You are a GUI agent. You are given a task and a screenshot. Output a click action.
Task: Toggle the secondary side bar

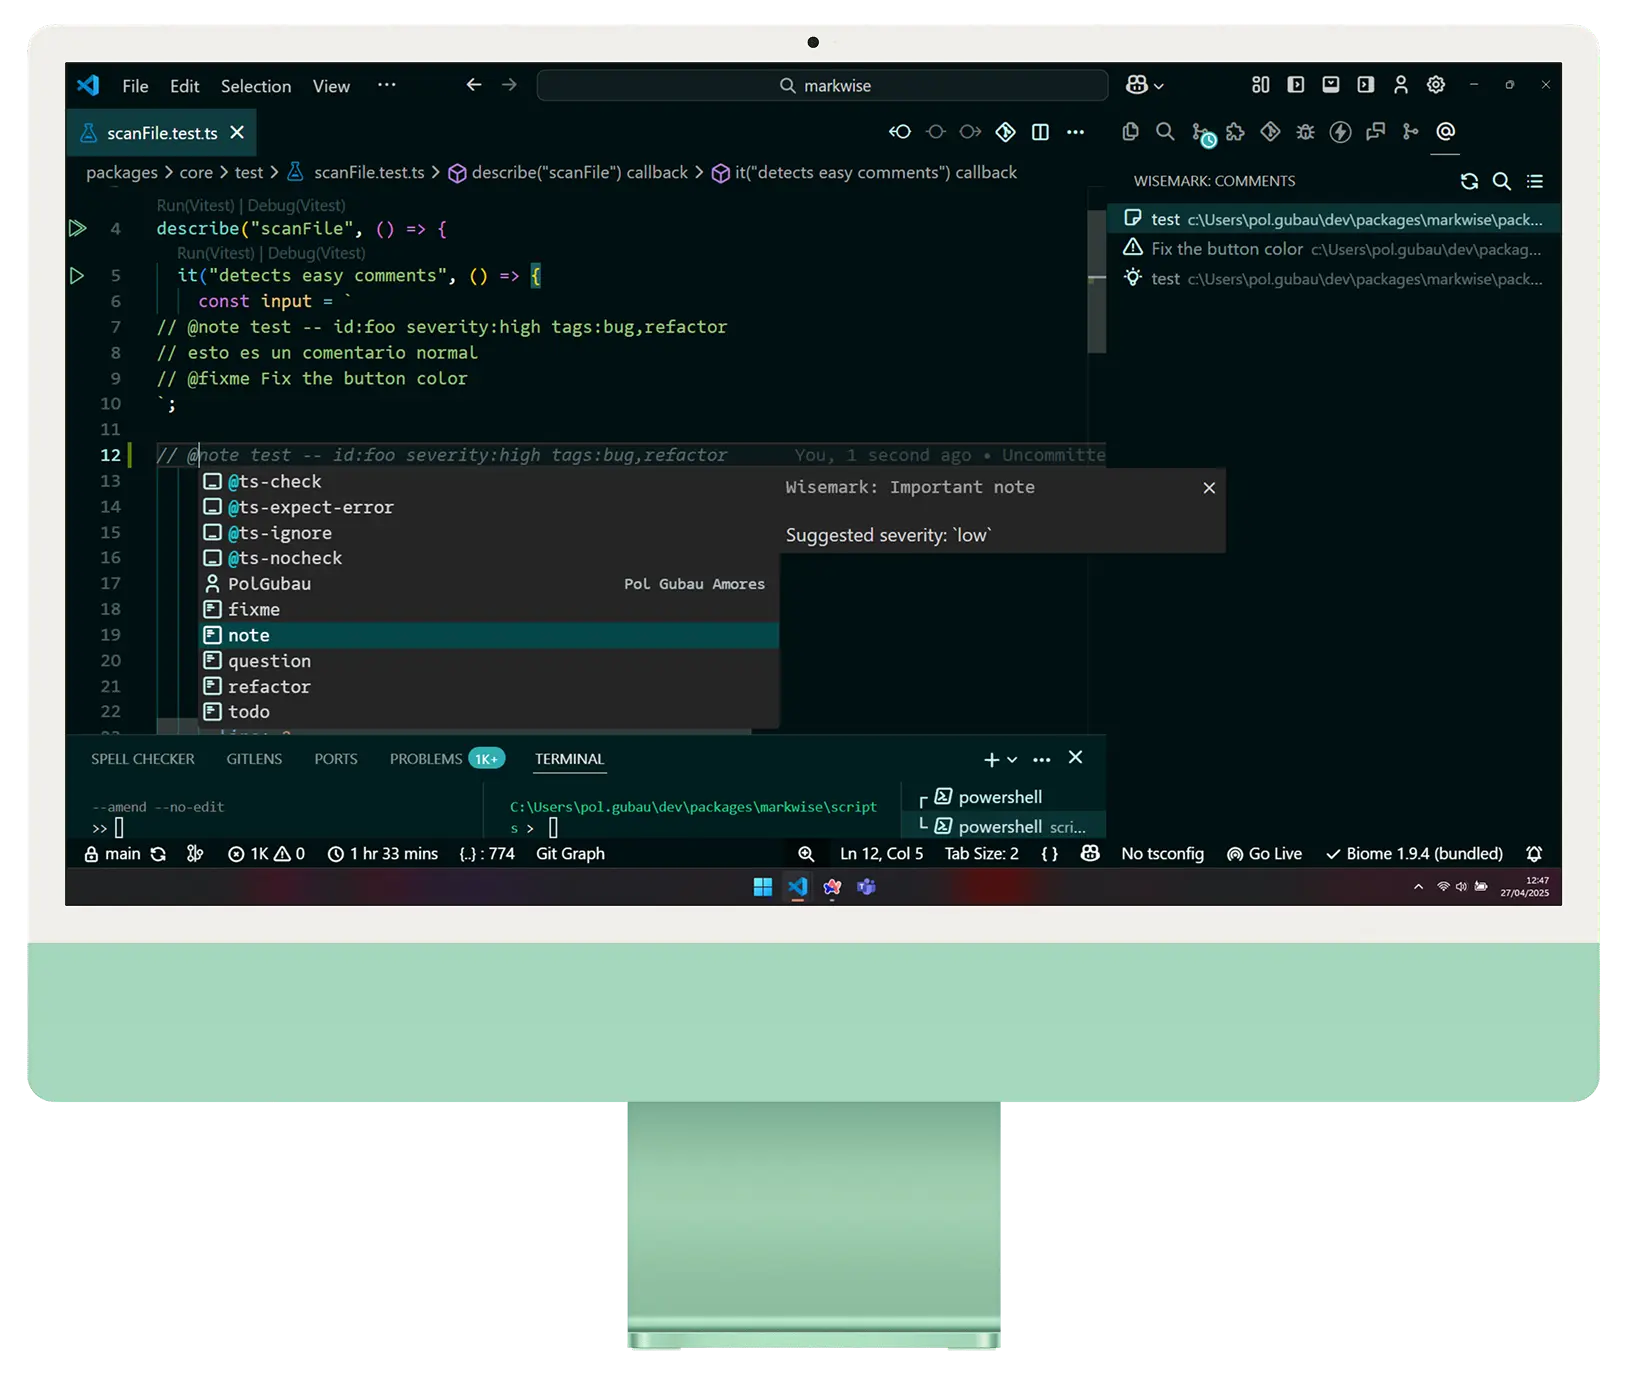tap(1365, 85)
